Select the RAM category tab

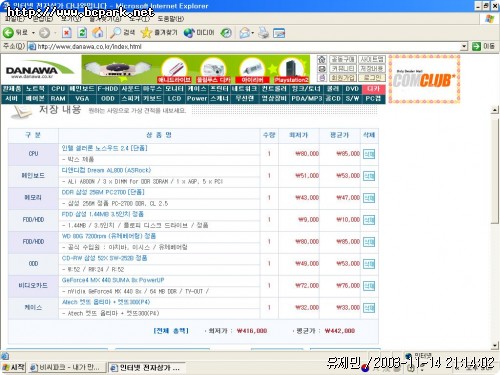tap(58, 98)
